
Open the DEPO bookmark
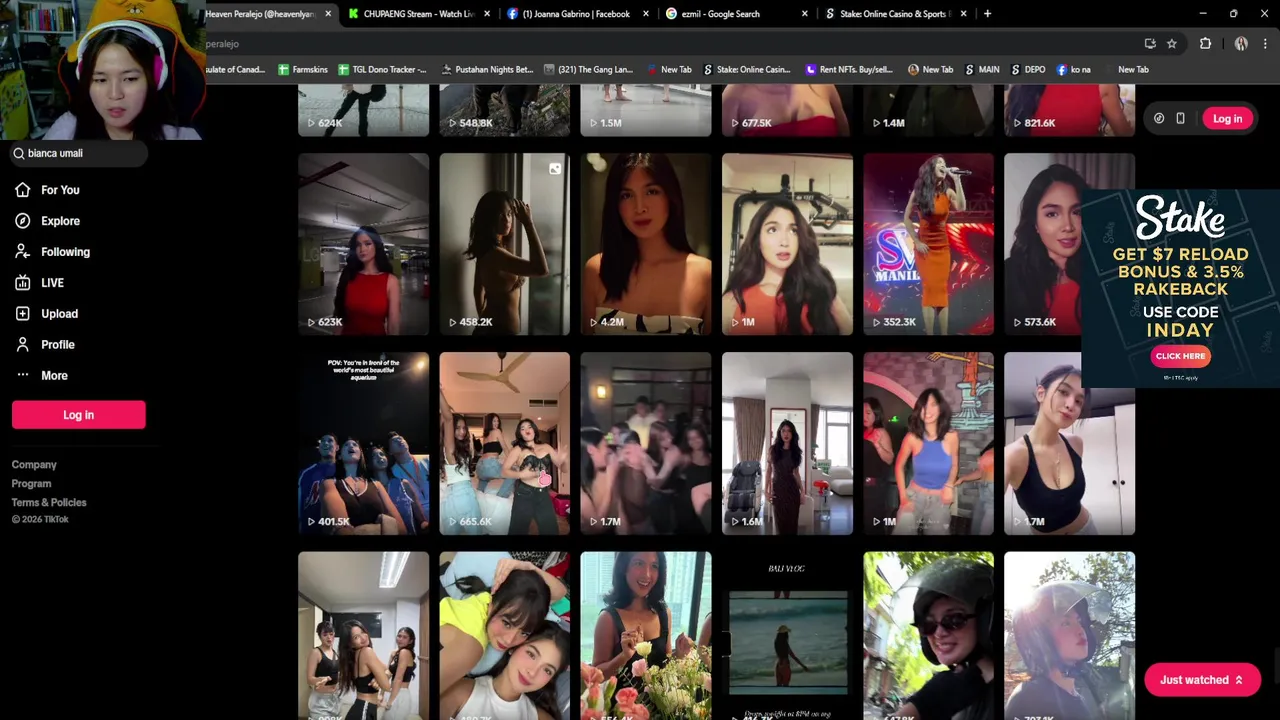click(1028, 70)
